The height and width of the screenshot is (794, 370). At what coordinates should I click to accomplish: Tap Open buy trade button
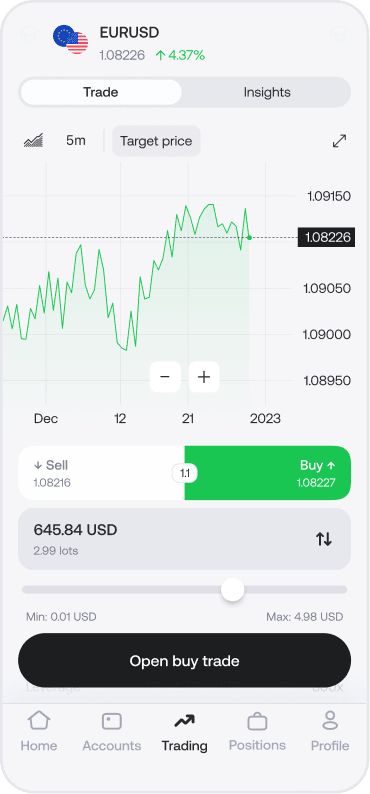pos(184,660)
